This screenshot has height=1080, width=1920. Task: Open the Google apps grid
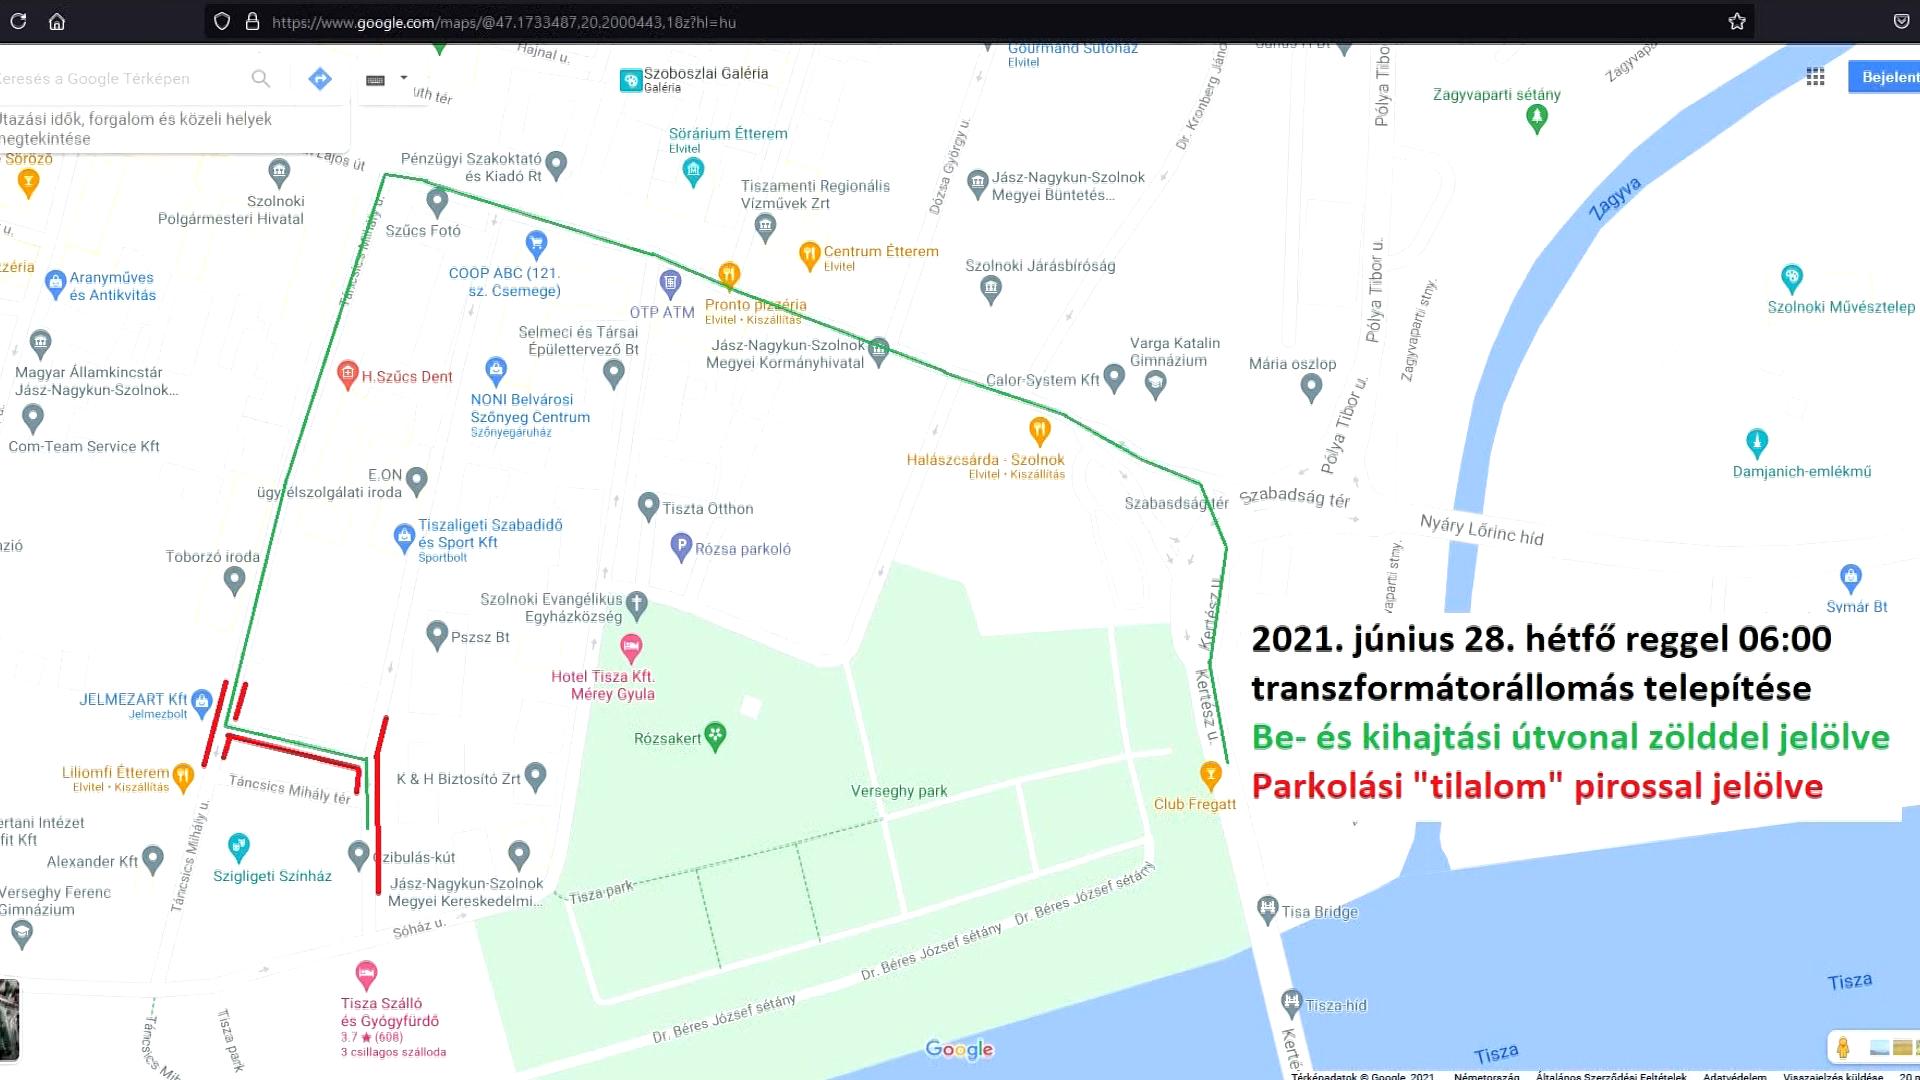pyautogui.click(x=1815, y=77)
